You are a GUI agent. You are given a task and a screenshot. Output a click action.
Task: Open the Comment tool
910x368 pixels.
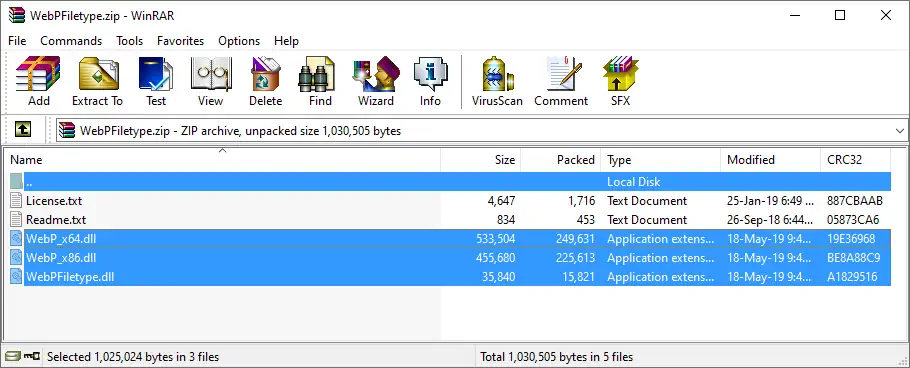tap(561, 82)
